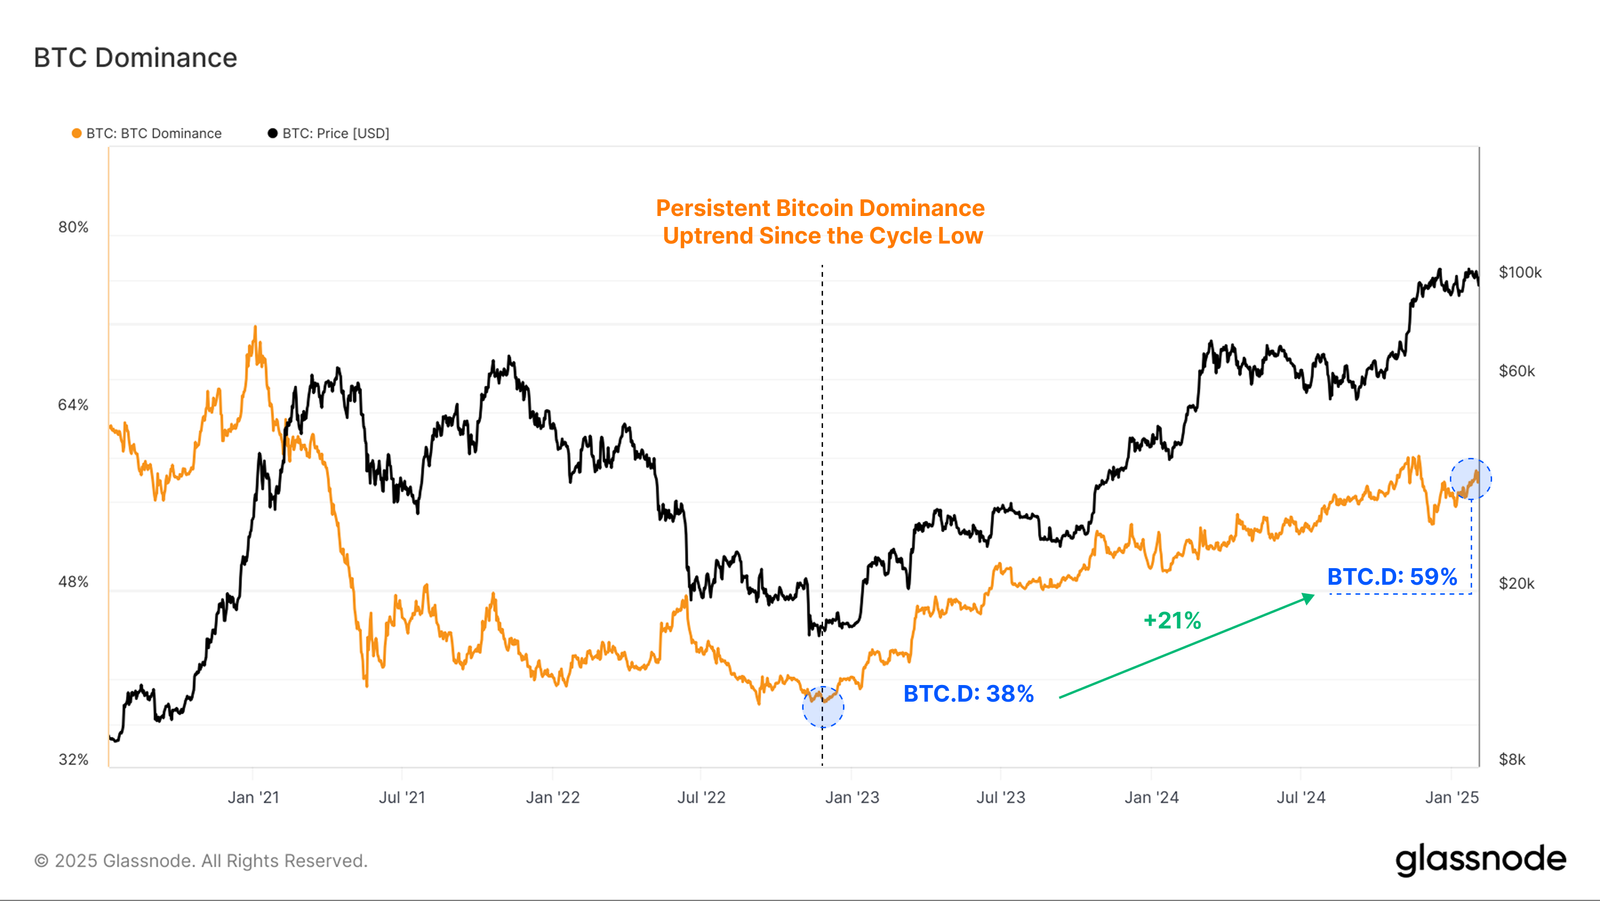Click the BTC Dominance chart title

point(136,58)
